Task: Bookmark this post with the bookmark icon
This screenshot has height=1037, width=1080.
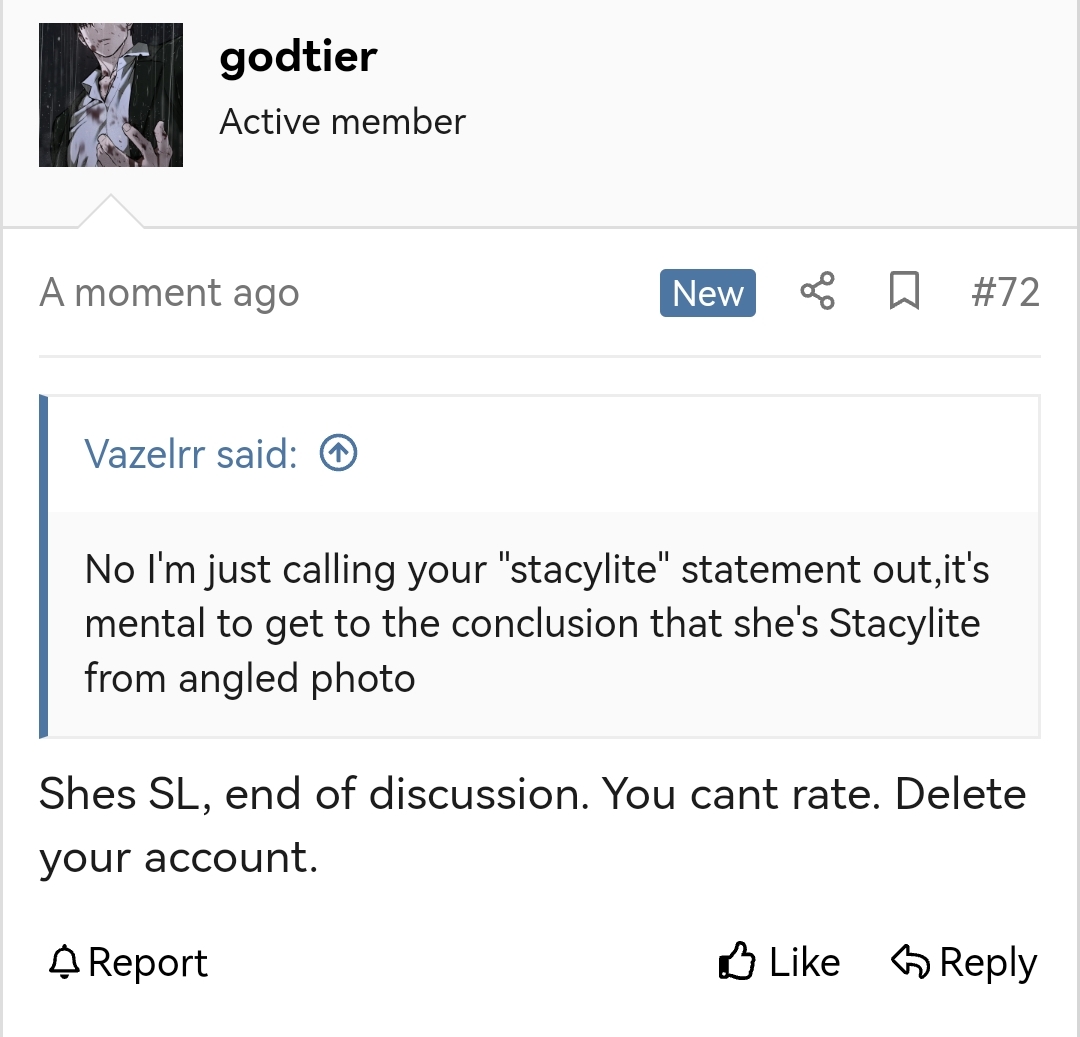Action: [x=904, y=293]
